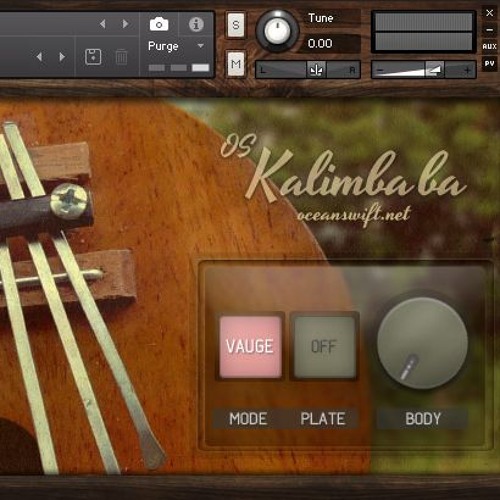The height and width of the screenshot is (500, 500).
Task: Click the upper output level meter
Action: tap(423, 22)
